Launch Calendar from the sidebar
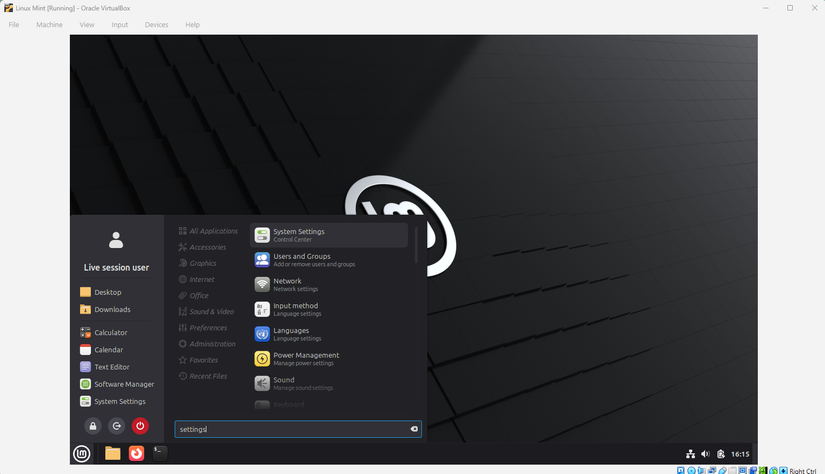Screen dimensions: 825x474 pyautogui.click(x=102, y=350)
